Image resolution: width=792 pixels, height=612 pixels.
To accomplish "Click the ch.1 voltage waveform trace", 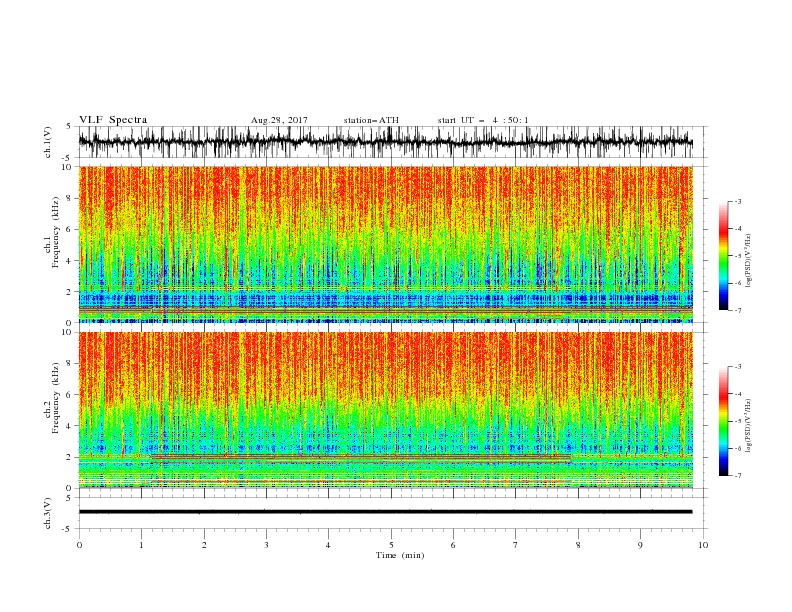I will (x=385, y=142).
